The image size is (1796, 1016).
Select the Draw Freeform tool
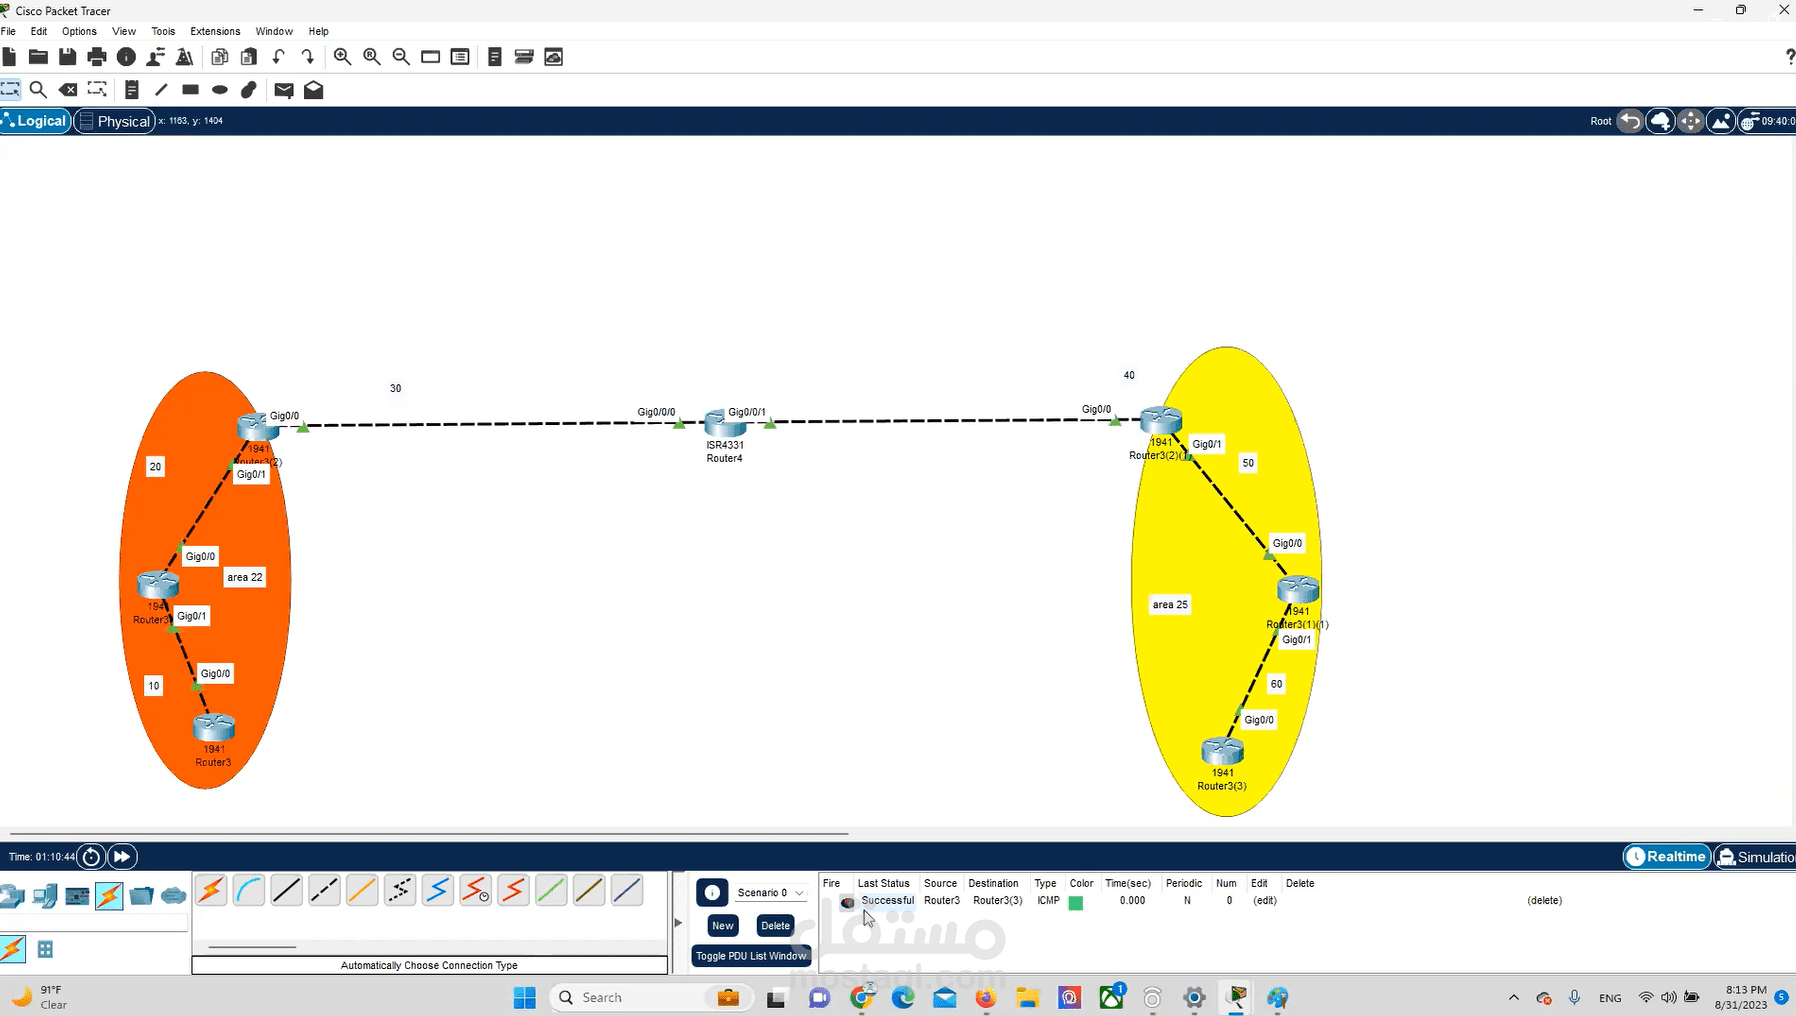[249, 90]
